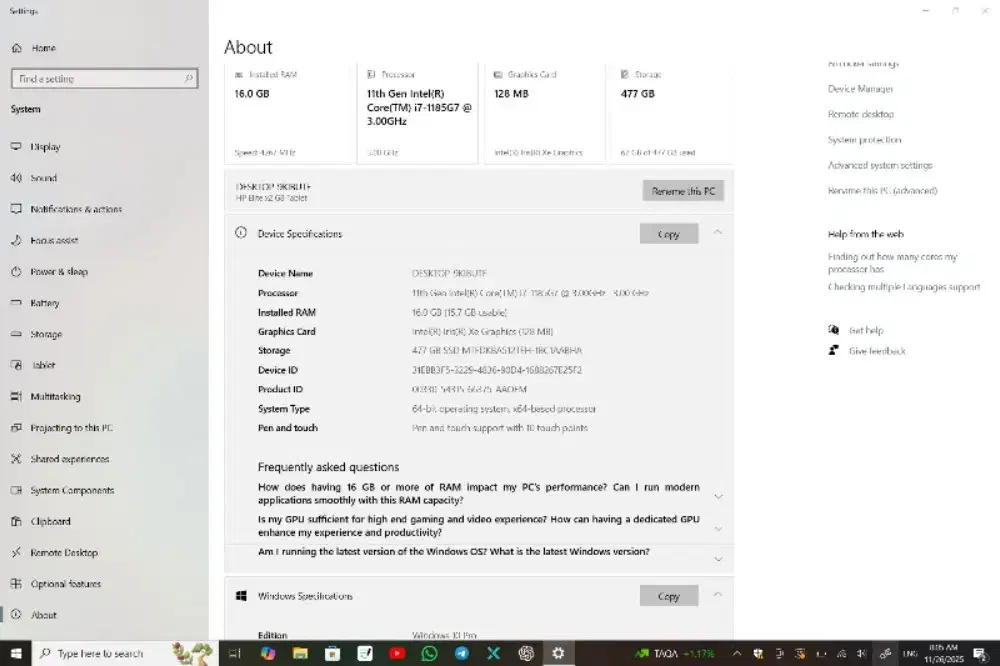
Task: Click the Get help icon
Action: pos(833,329)
